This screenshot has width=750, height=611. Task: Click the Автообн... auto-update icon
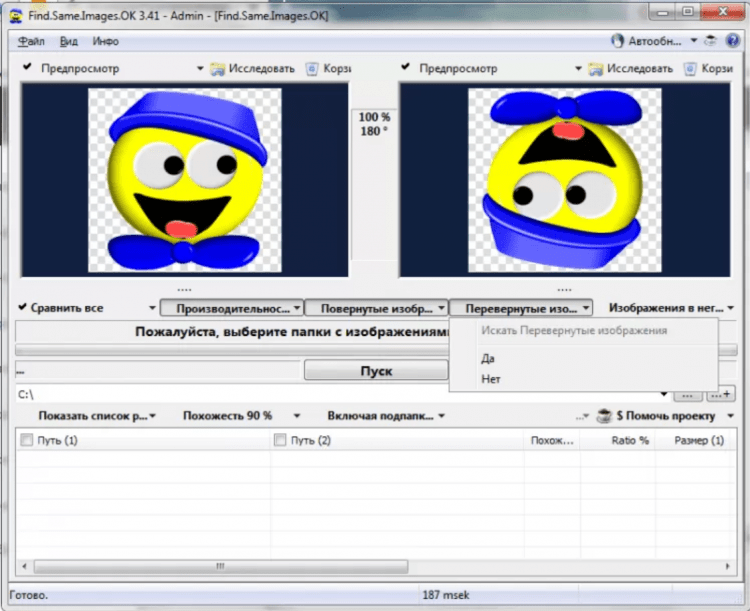coord(618,41)
